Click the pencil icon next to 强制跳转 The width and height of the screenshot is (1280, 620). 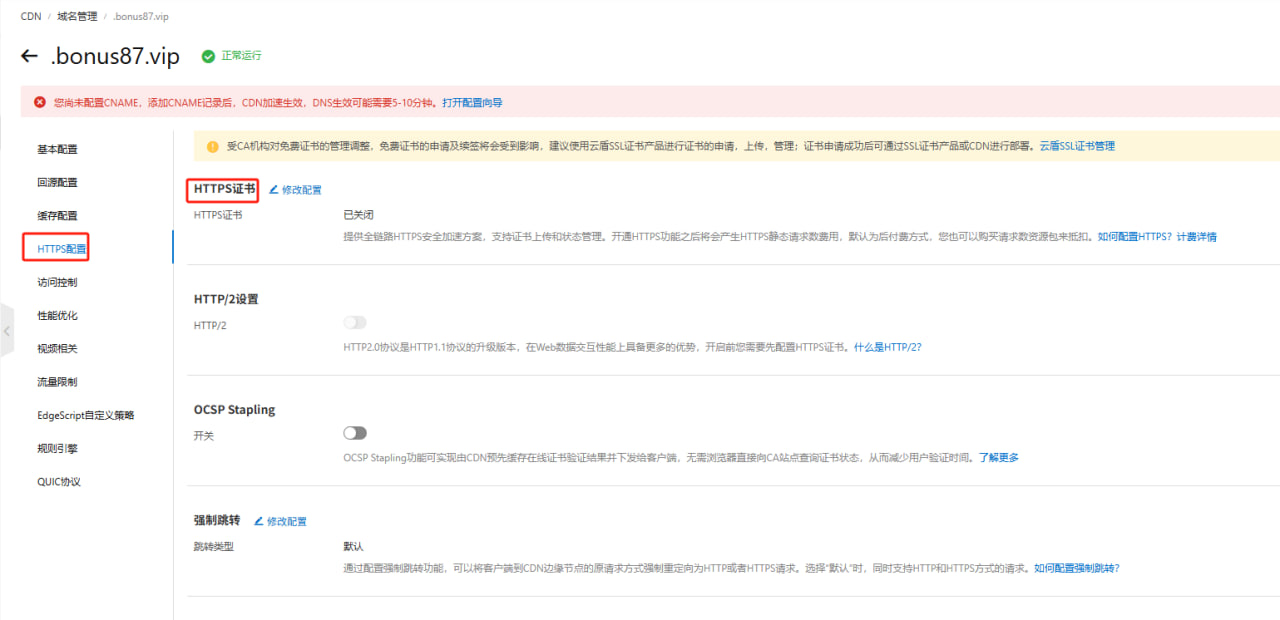[x=259, y=521]
